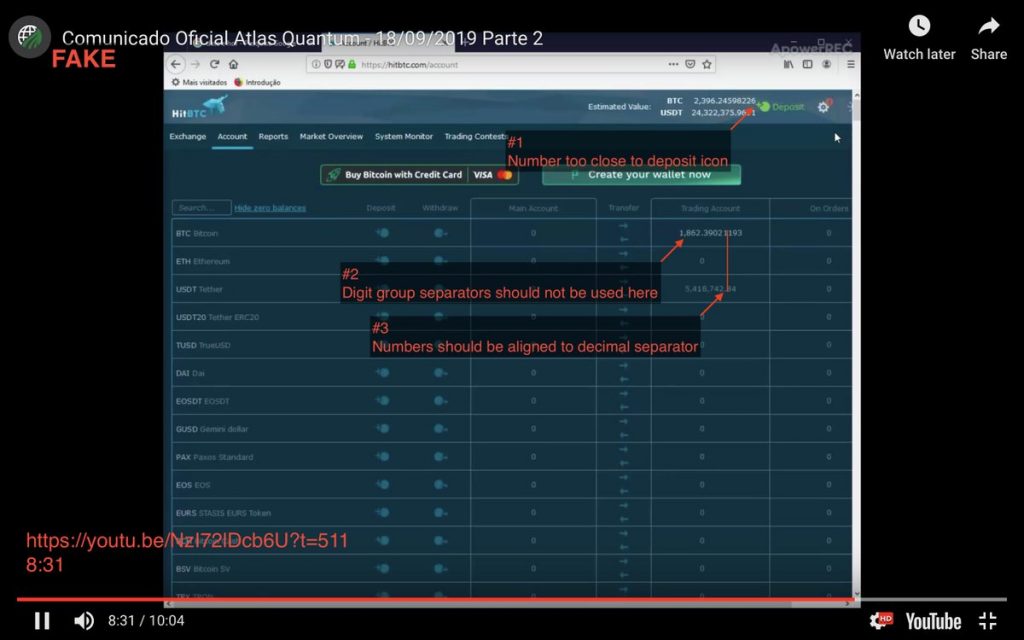Click the withdraw icon in GUSD row
The image size is (1024, 640).
(x=440, y=428)
